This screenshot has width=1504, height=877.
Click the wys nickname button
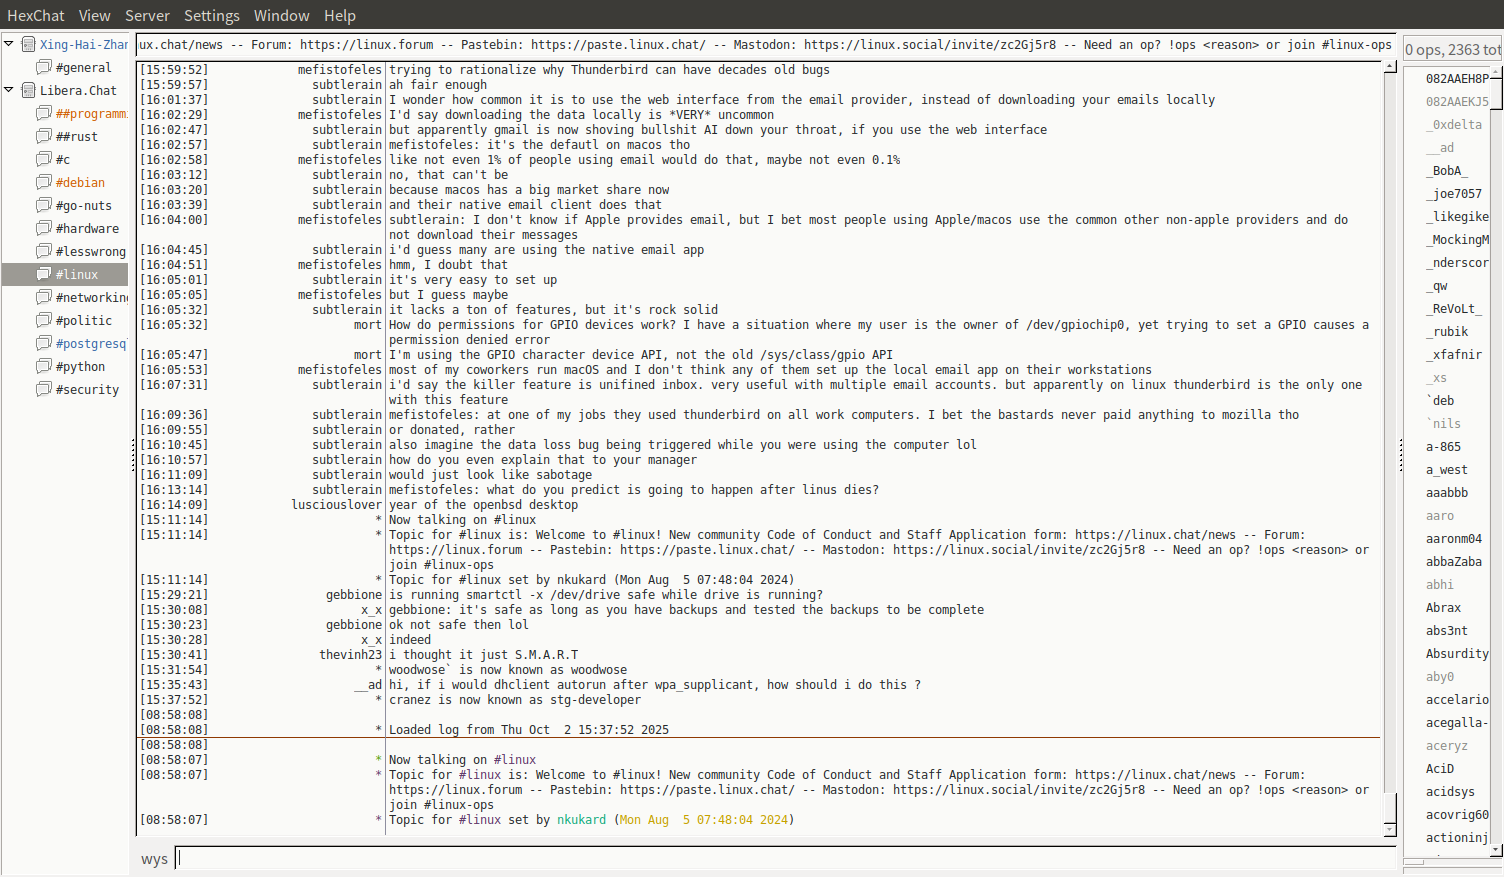coord(154,859)
